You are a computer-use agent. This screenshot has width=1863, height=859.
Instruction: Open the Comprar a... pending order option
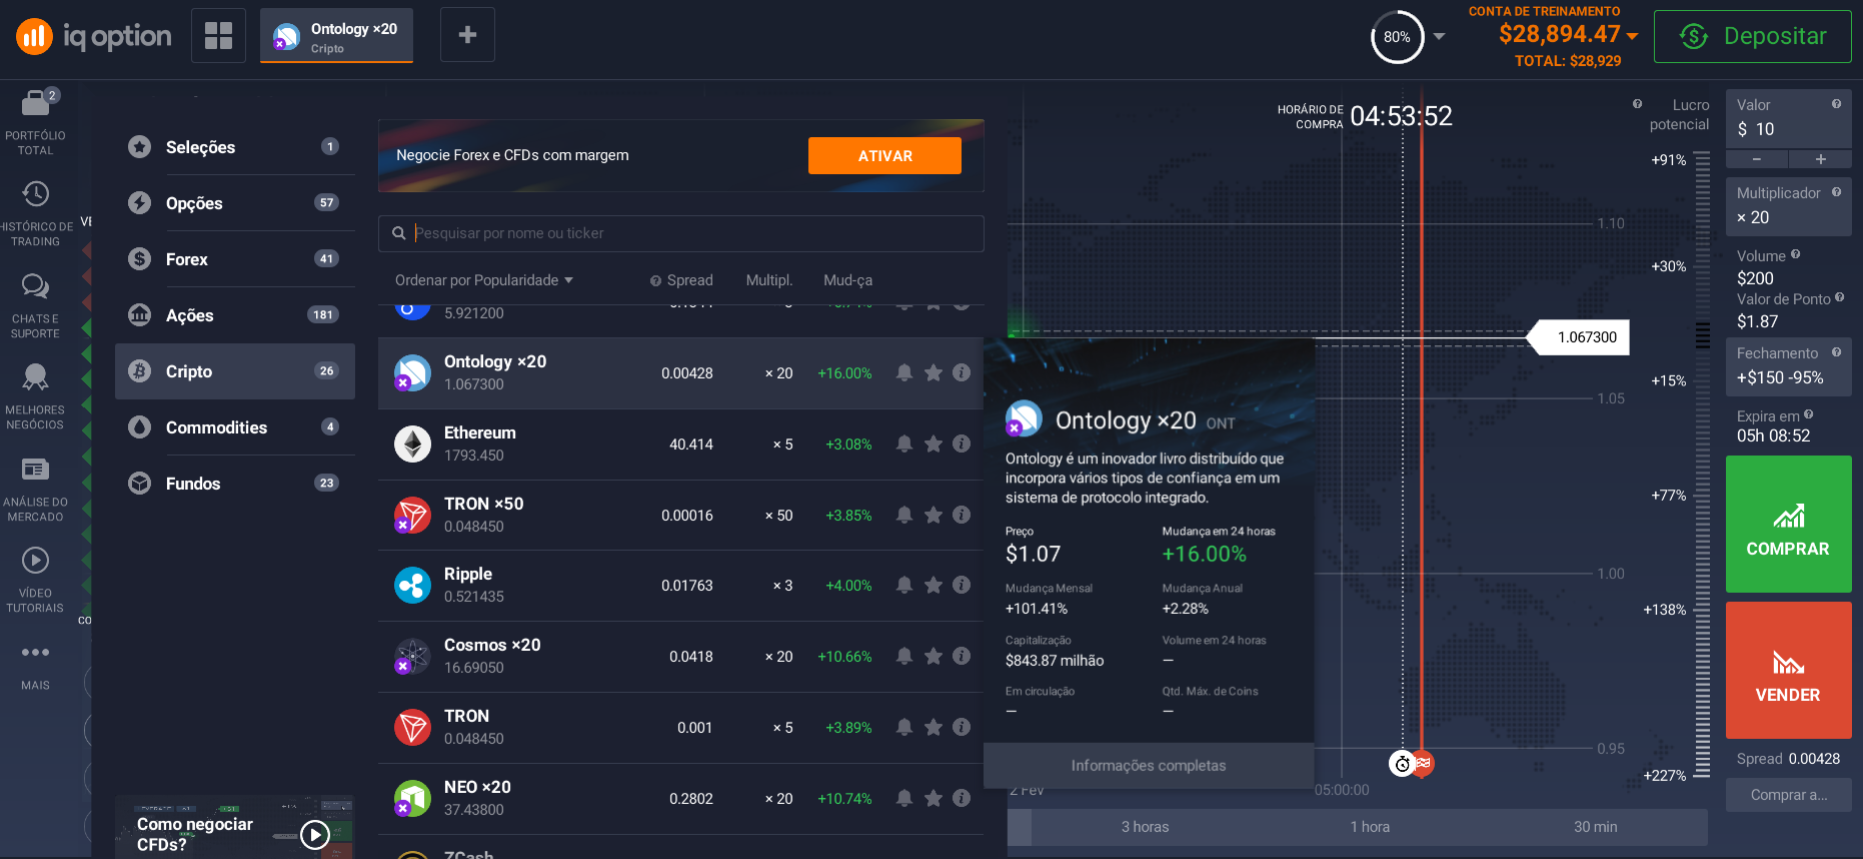1788,795
